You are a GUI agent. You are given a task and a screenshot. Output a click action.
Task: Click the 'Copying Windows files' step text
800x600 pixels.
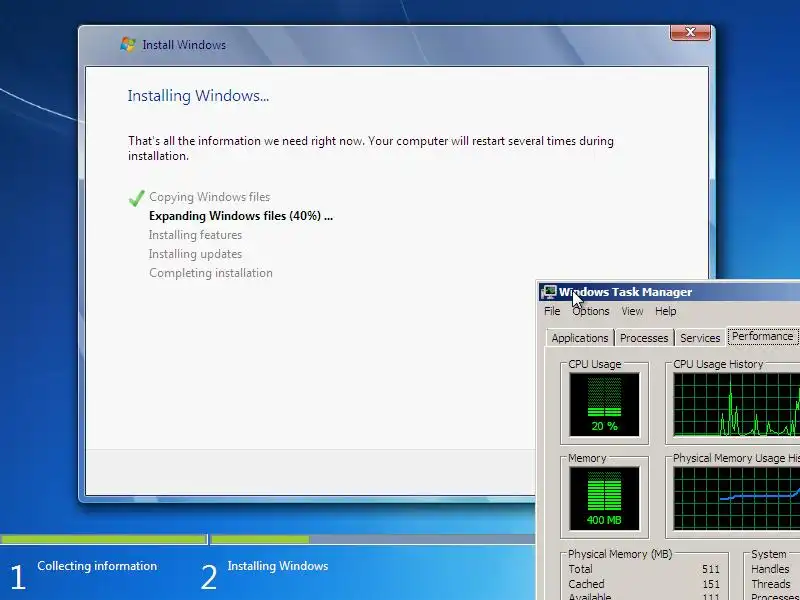[x=210, y=197]
